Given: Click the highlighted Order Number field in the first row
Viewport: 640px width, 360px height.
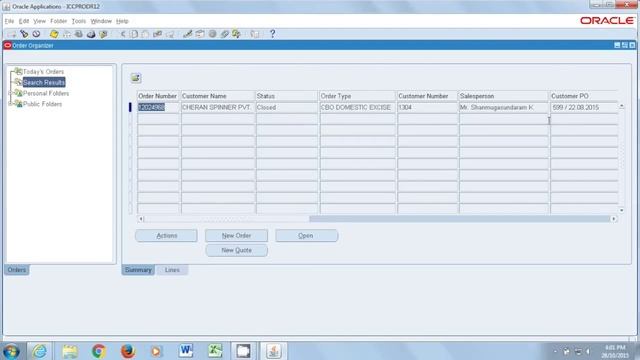Looking at the screenshot, I should click(158, 107).
